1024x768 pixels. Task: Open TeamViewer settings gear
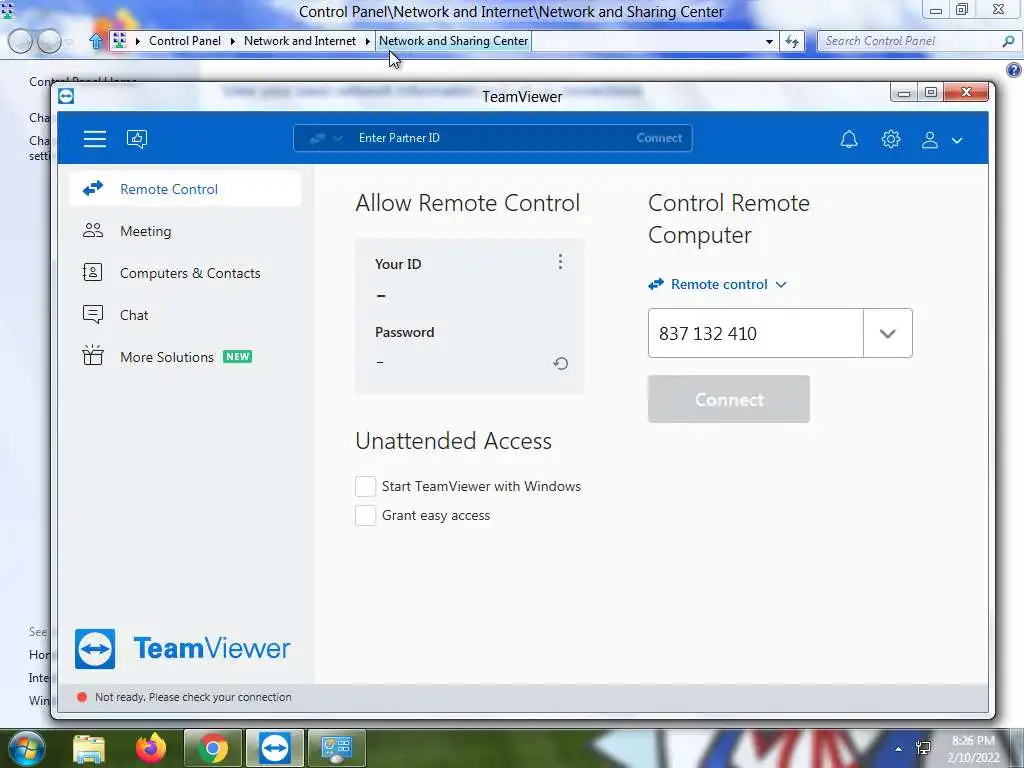[890, 139]
